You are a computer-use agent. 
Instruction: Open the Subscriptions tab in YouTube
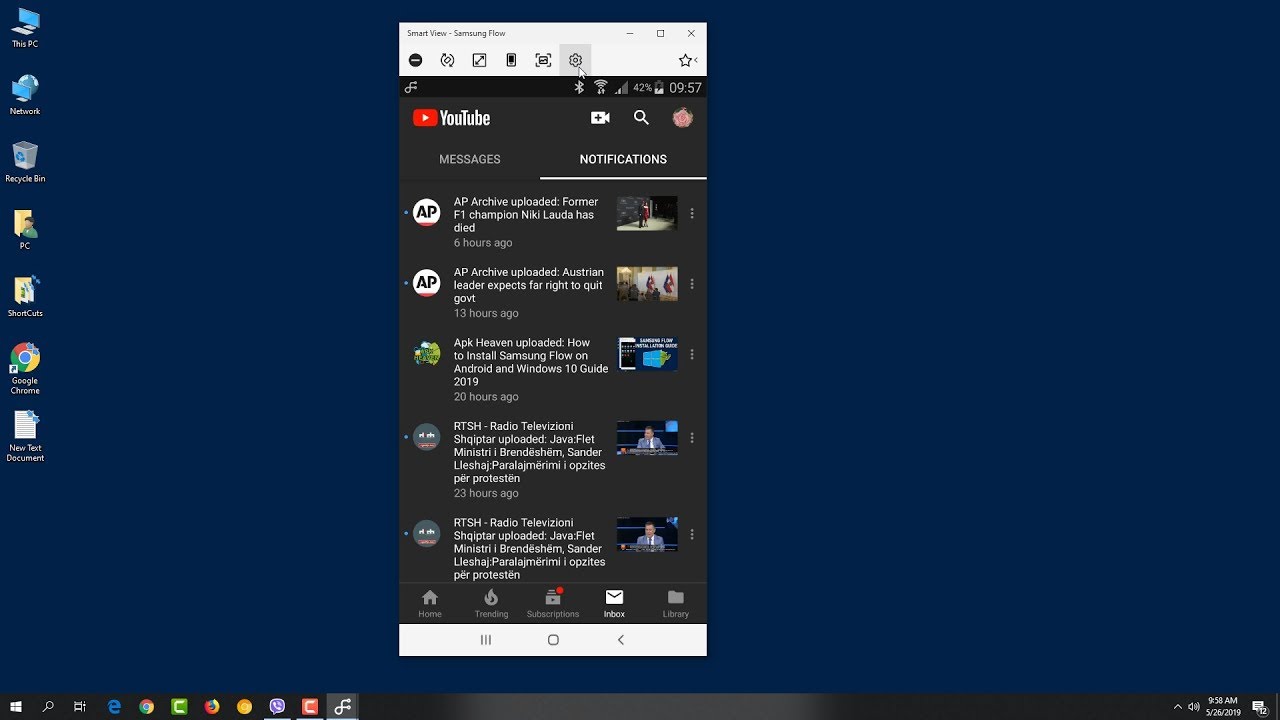click(x=553, y=604)
